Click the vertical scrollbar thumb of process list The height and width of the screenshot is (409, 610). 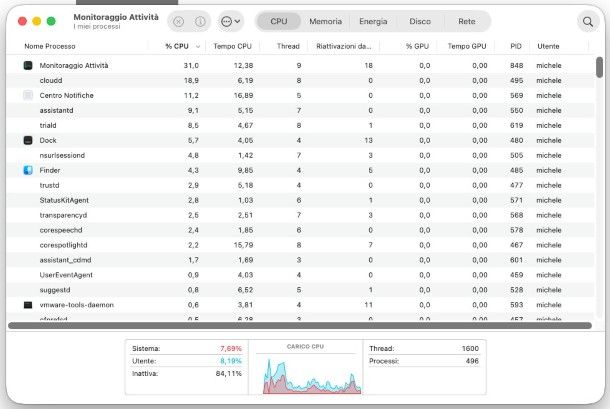click(x=599, y=67)
